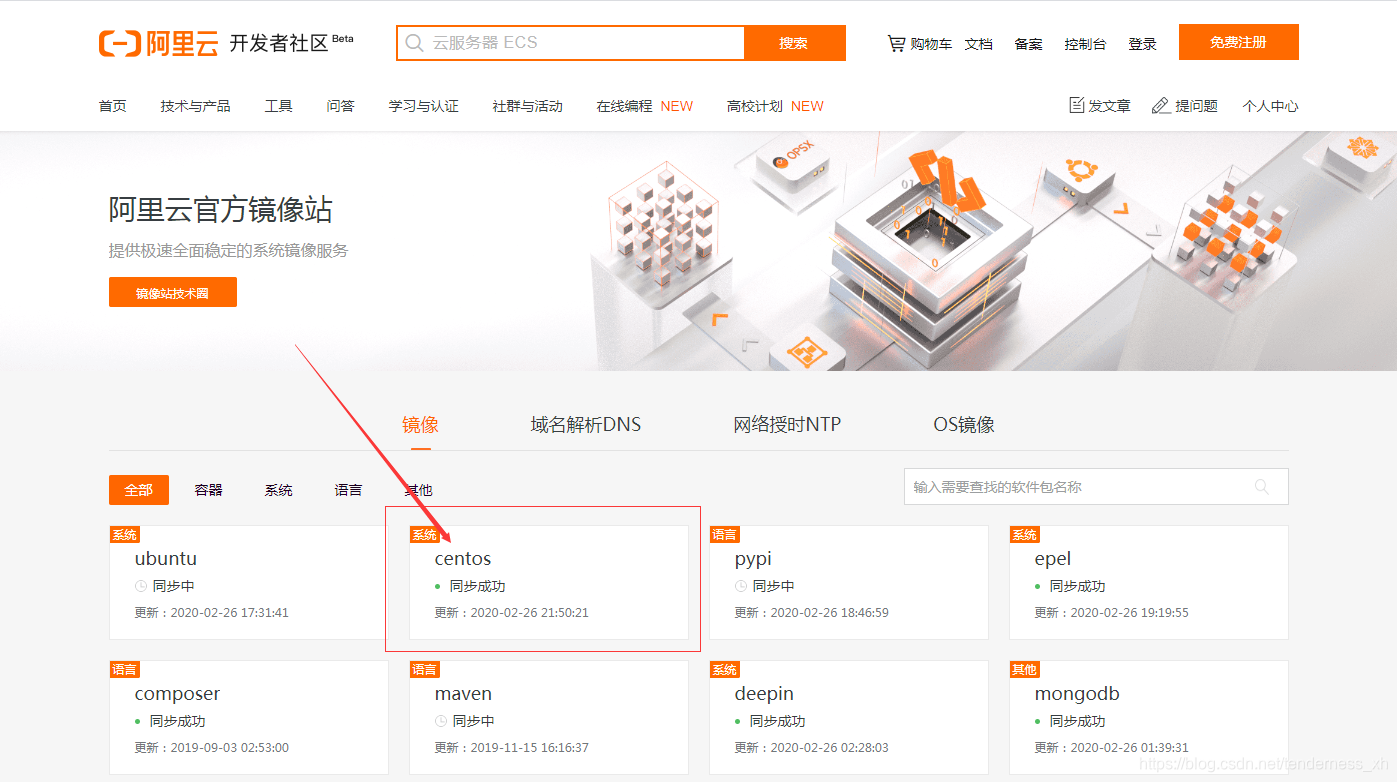Click the maven syncing clock icon
The width and height of the screenshot is (1397, 782).
tap(441, 721)
